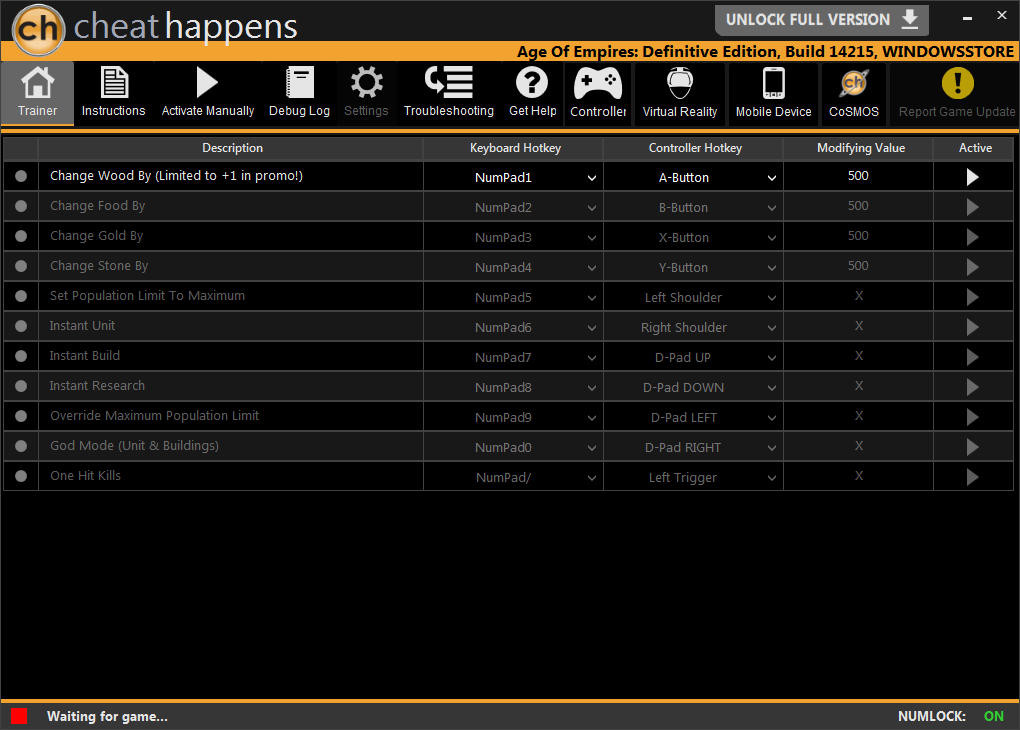This screenshot has height=730, width=1020.
Task: Open Troubleshooting section
Action: 449,92
